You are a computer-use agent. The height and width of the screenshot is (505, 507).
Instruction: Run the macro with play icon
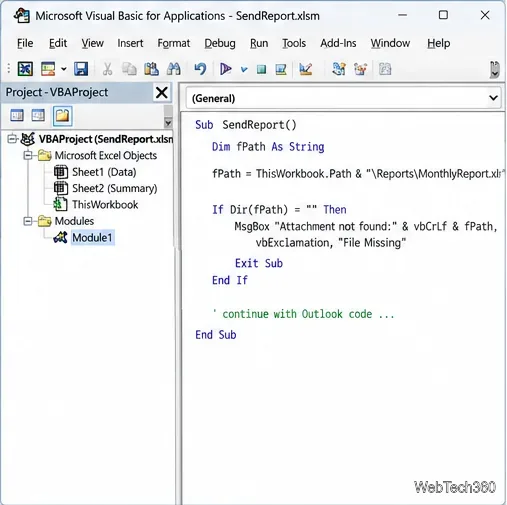pyautogui.click(x=226, y=69)
